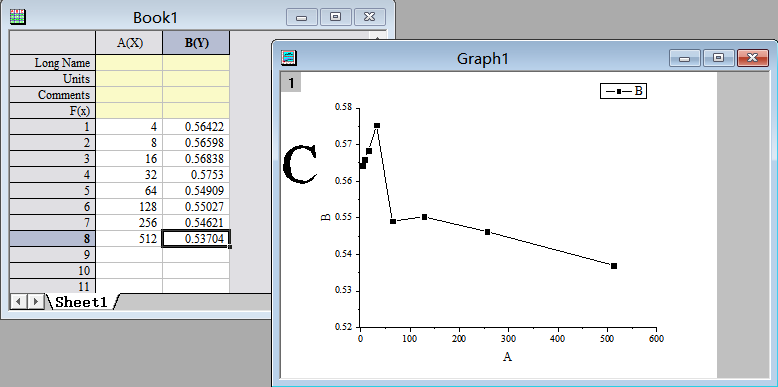Image resolution: width=778 pixels, height=387 pixels.
Task: Close the Book1 window
Action: tap(370, 17)
